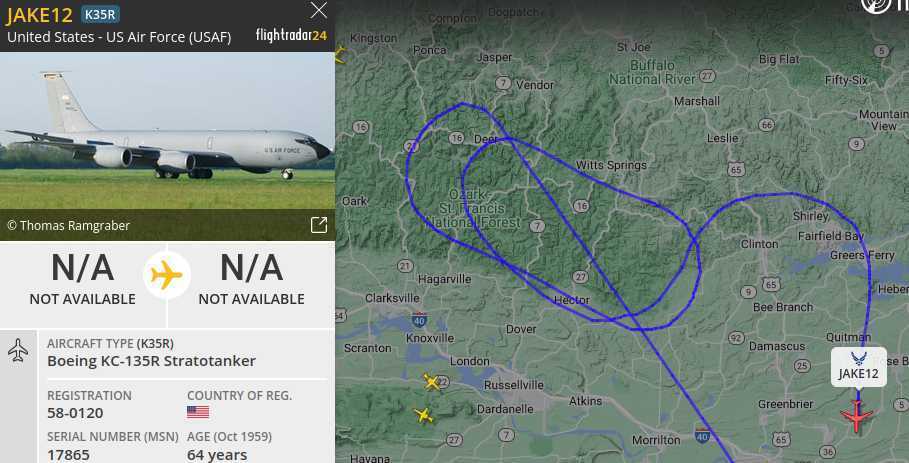Viewport: 909px width, 463px height.
Task: Click the JAKE12 callsign title in header
Action: pyautogui.click(x=39, y=15)
